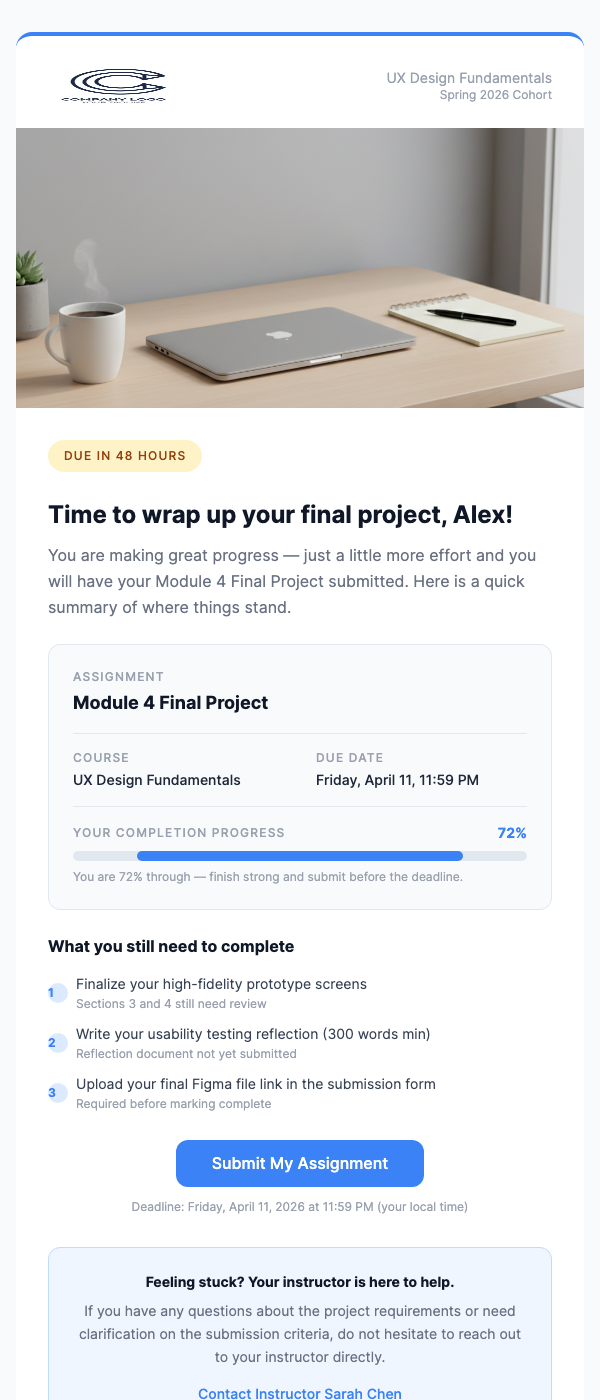Screen dimensions: 600x1400
Task: Click the Due in 48 Hours badge
Action: coord(125,456)
